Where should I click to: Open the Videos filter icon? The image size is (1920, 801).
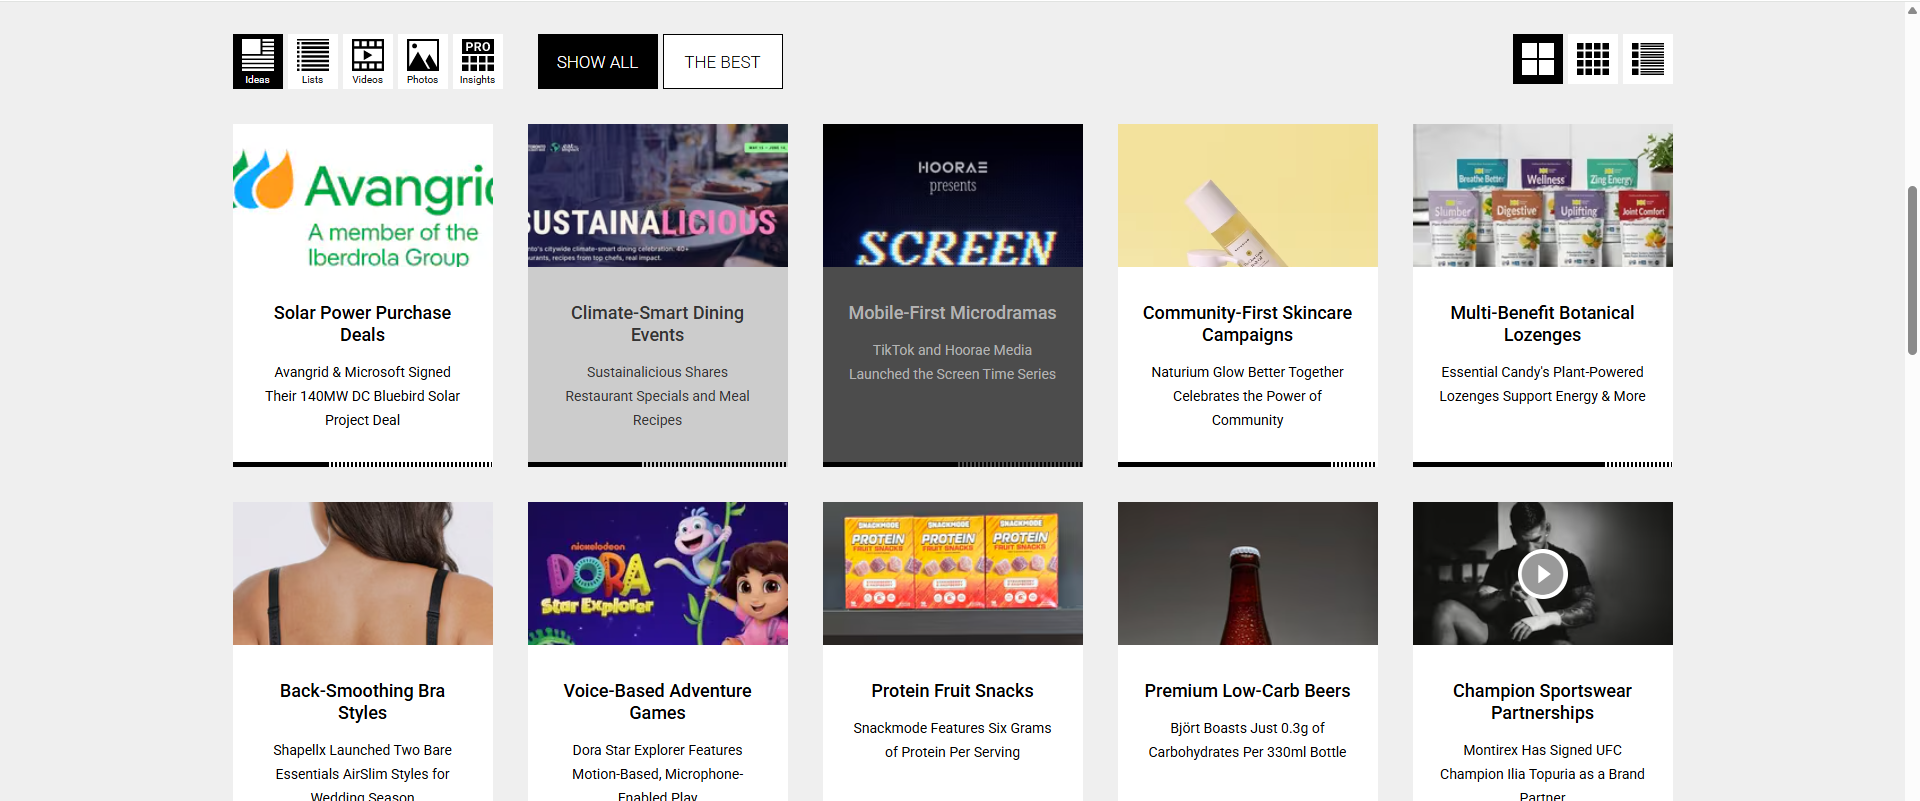368,61
